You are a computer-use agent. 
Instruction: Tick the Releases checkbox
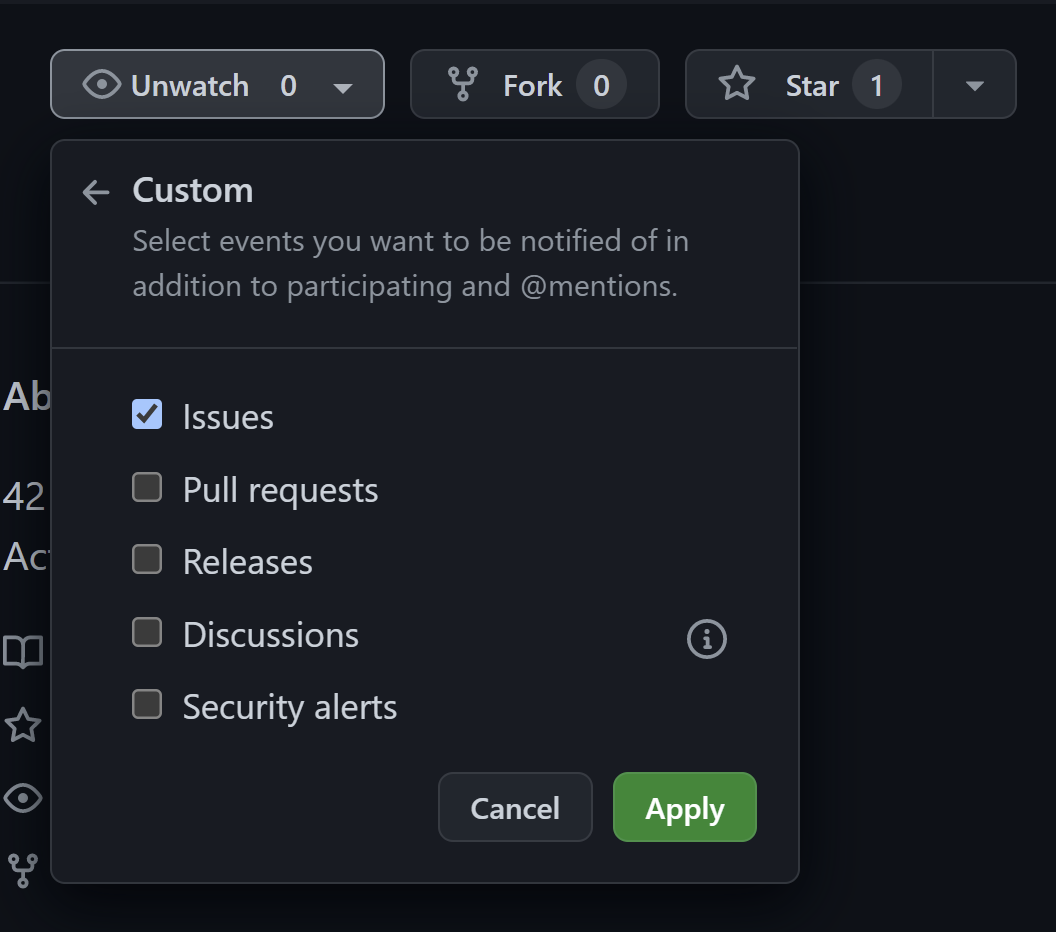[147, 560]
